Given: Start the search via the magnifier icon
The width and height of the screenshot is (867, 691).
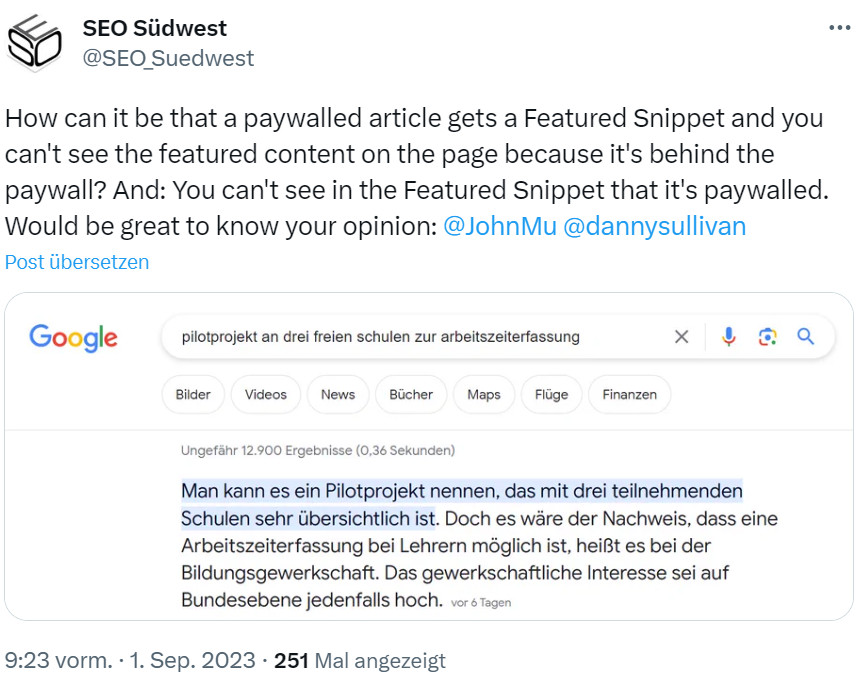Looking at the screenshot, I should click(x=806, y=337).
